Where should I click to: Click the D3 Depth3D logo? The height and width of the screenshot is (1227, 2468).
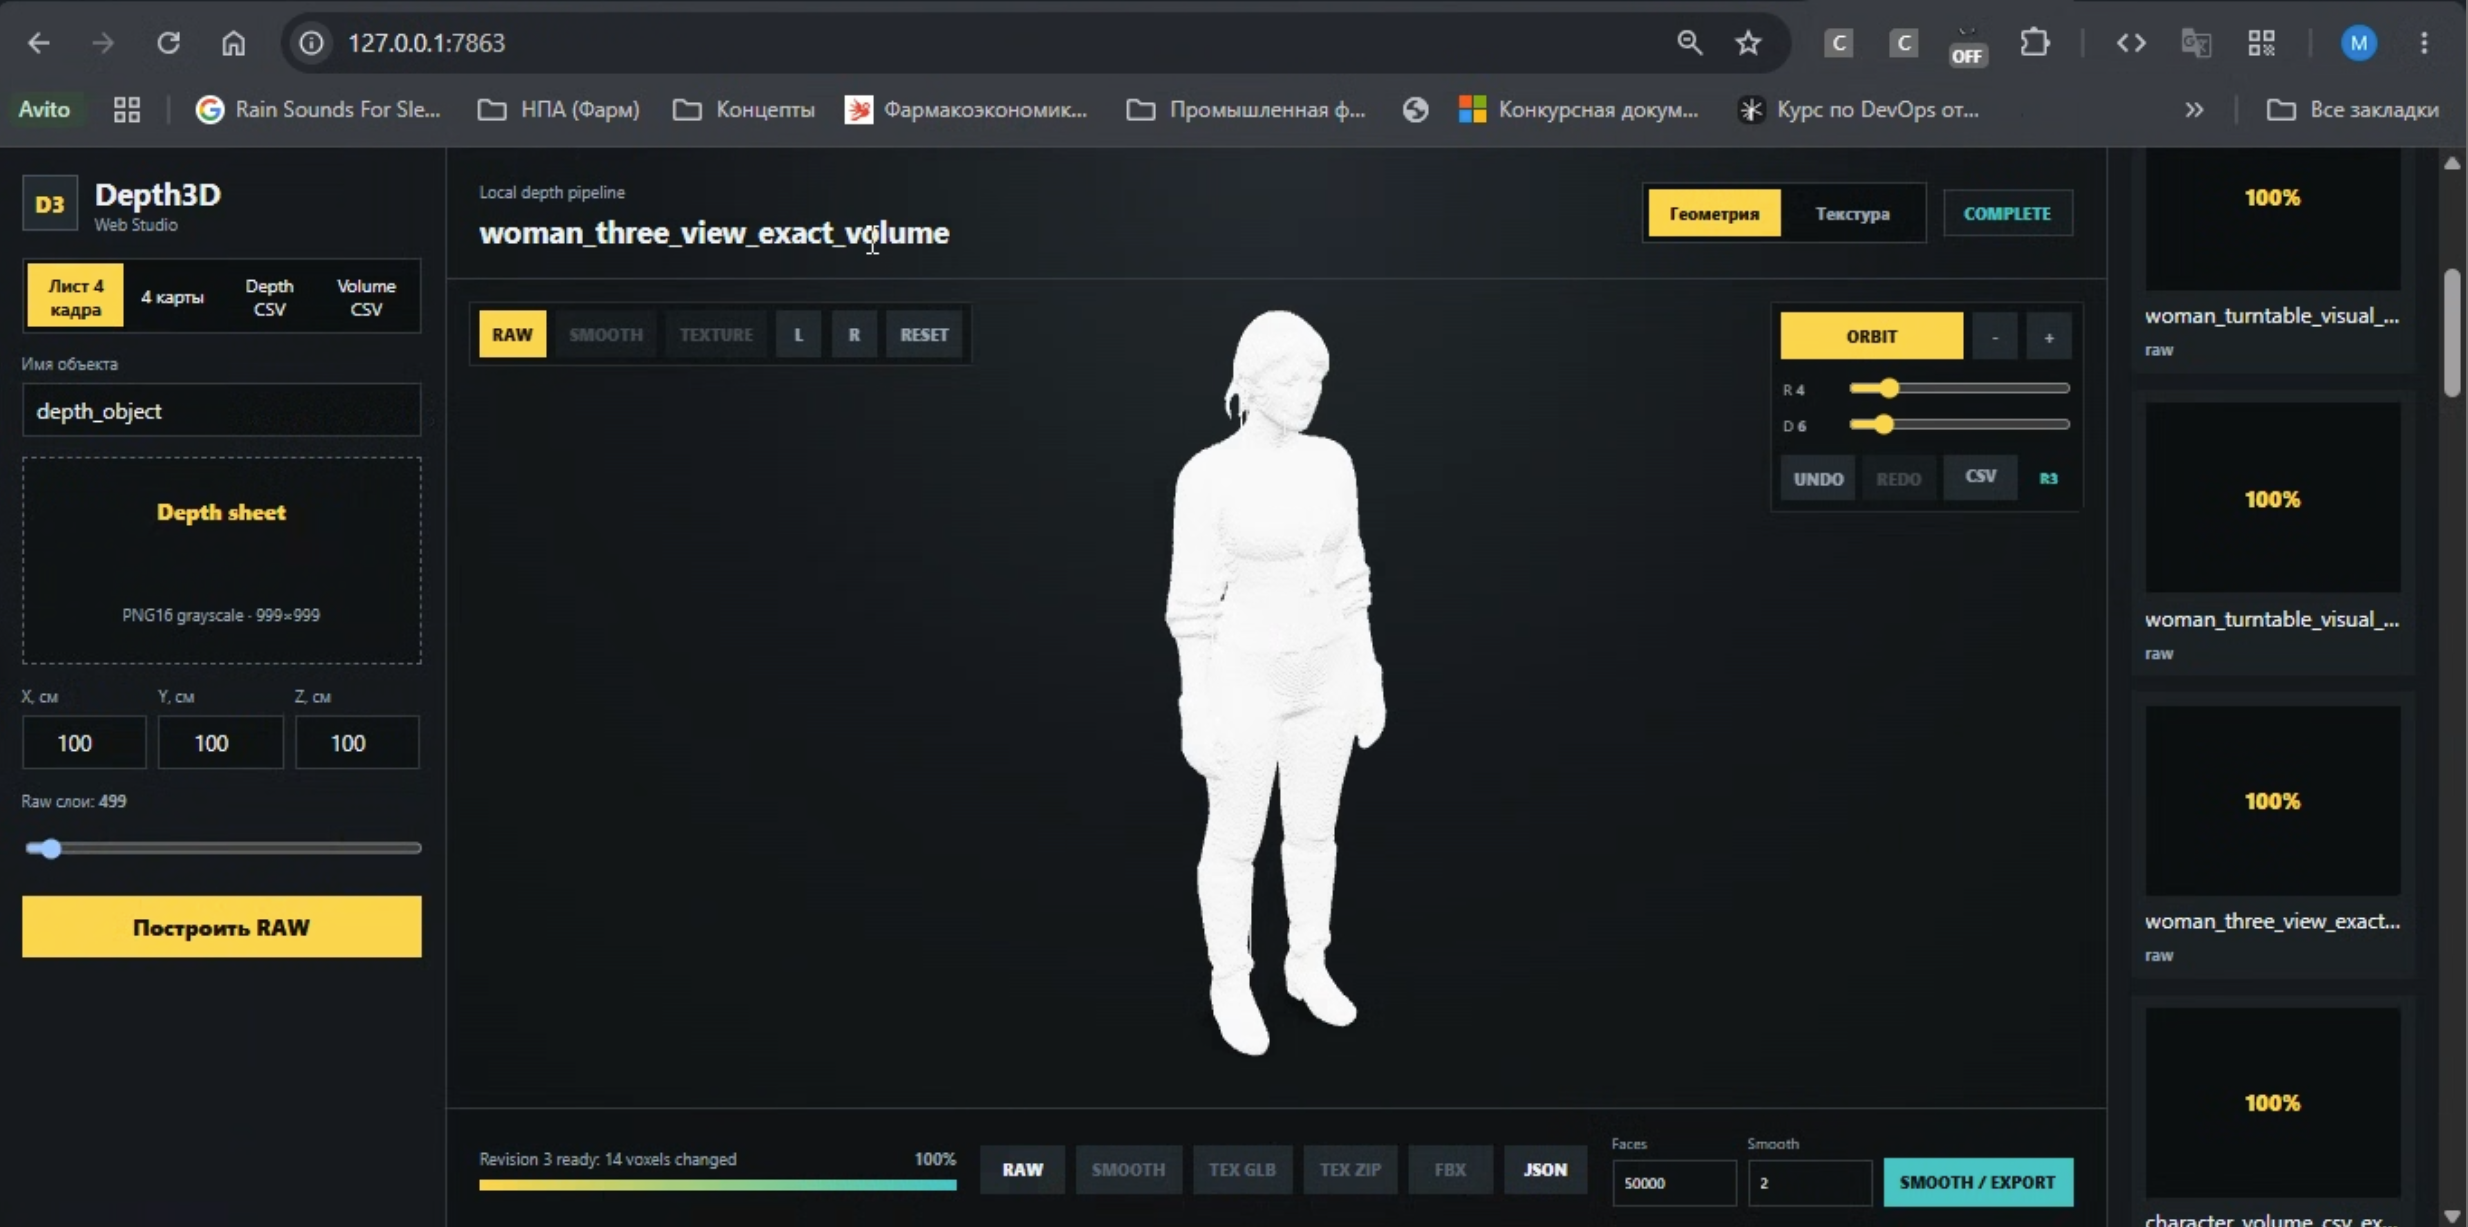[50, 204]
